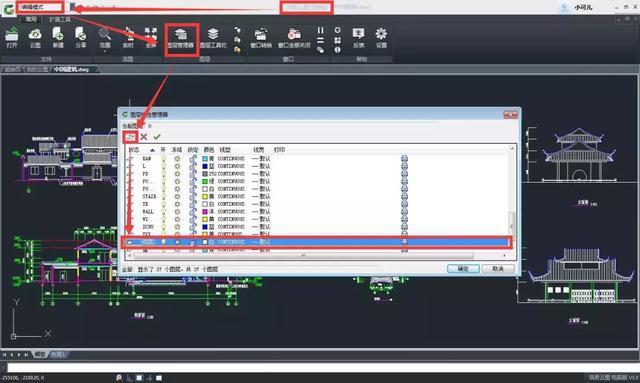This screenshot has height=383, width=640.
Task: Click the 打印 column header
Action: coord(279,150)
